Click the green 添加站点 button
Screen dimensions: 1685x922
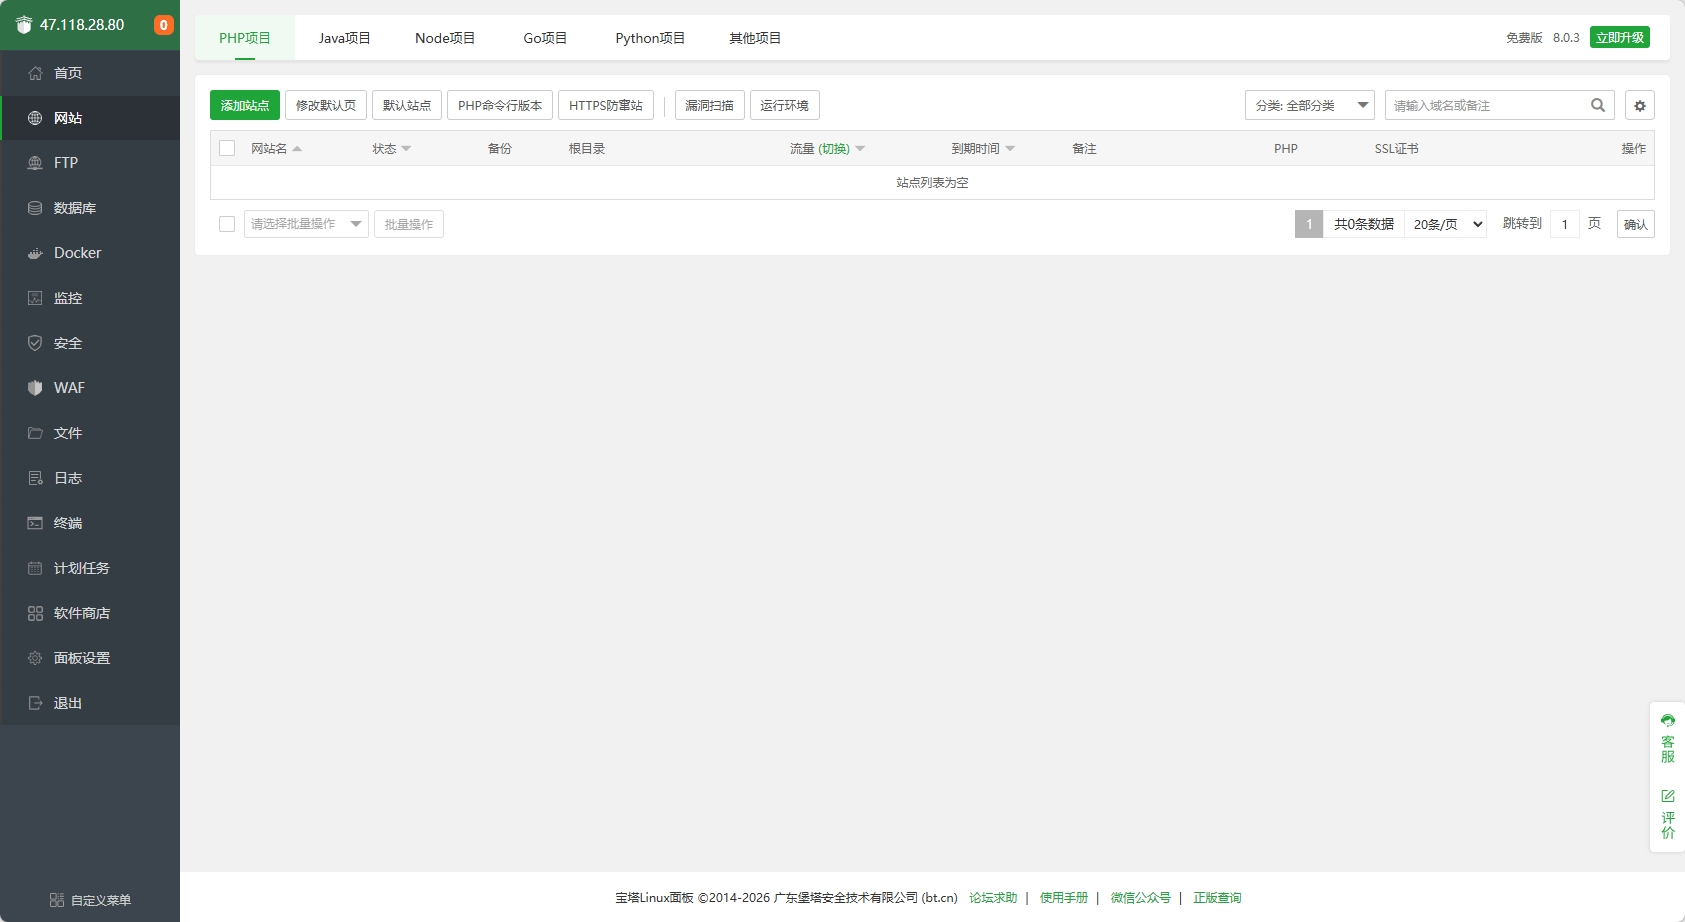pos(245,105)
